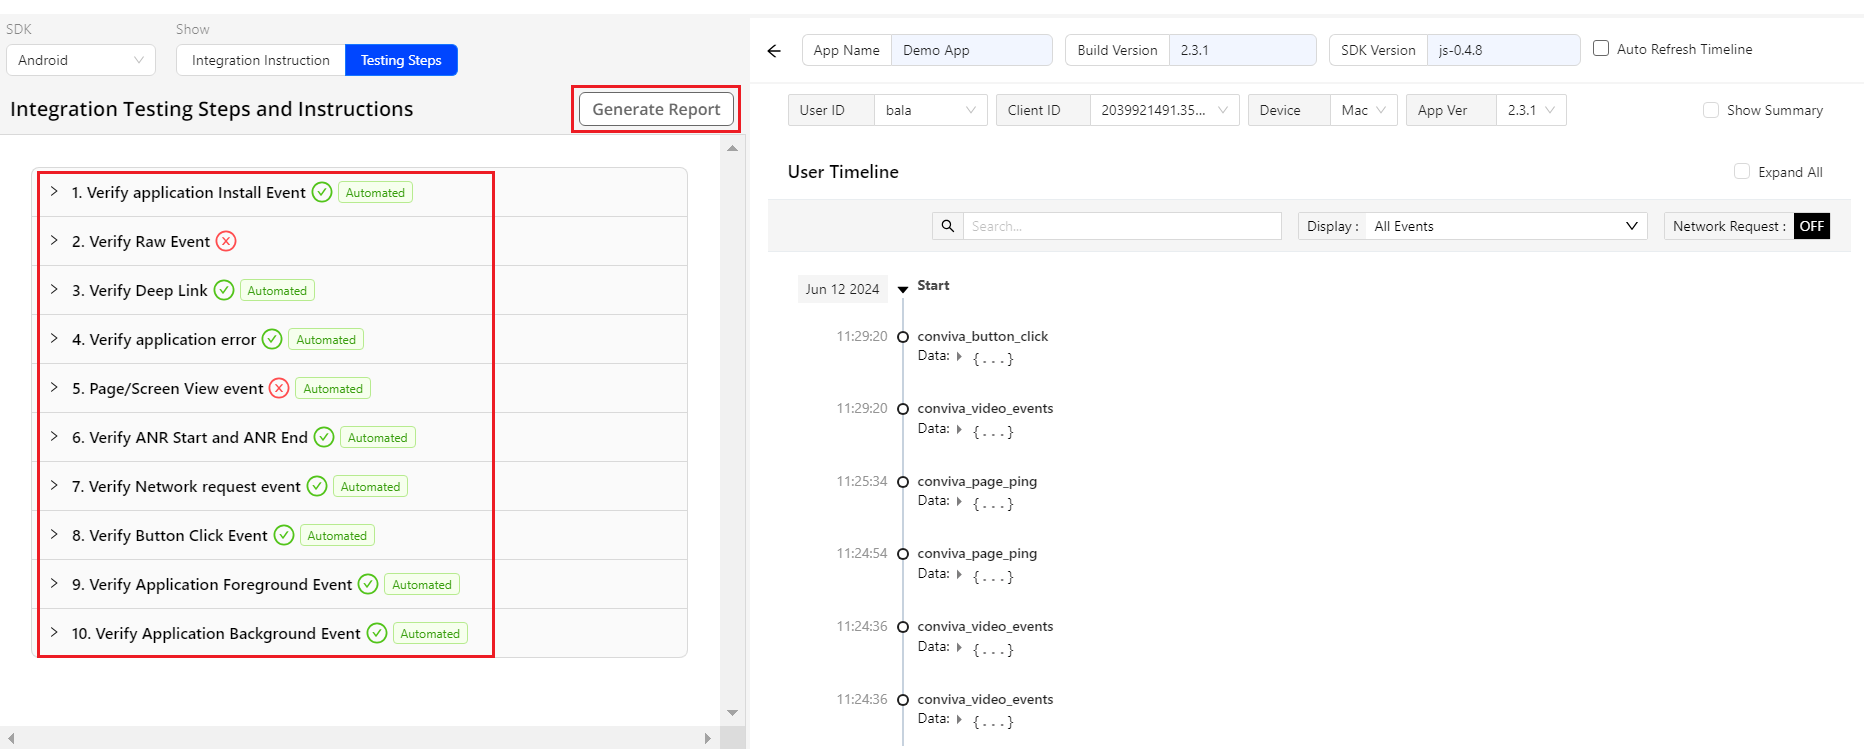Viewport: 1864px width, 749px height.
Task: Expand step 5 Page/Screen View event
Action: pos(54,387)
